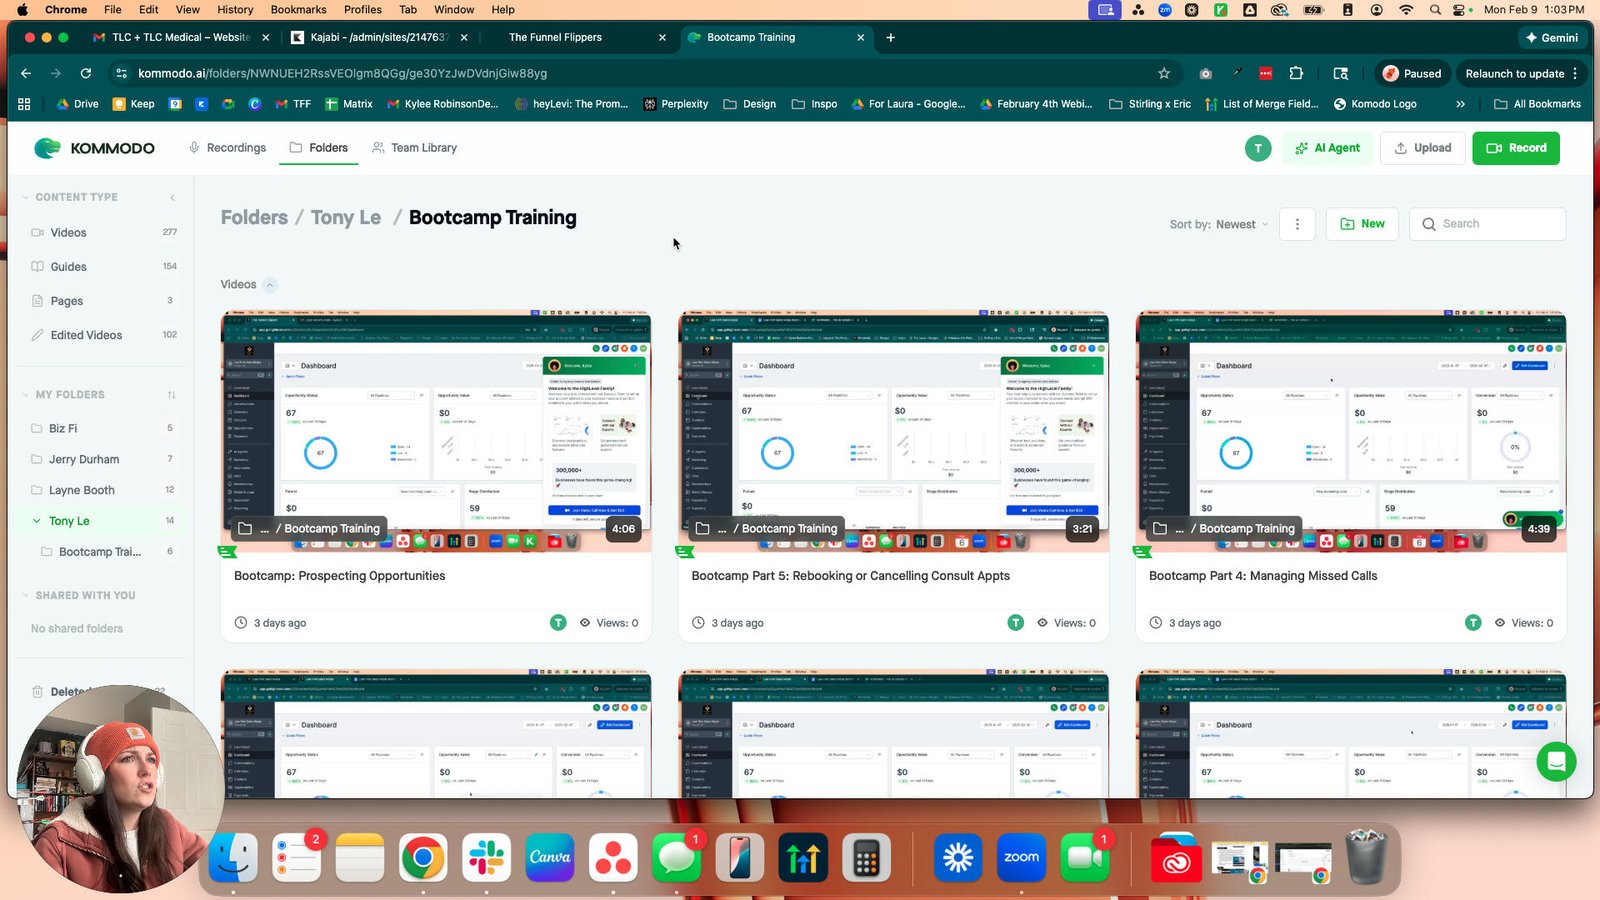This screenshot has width=1600, height=900.
Task: Open the Bootcamp Part 4 Managing Missed Calls title
Action: [1263, 576]
